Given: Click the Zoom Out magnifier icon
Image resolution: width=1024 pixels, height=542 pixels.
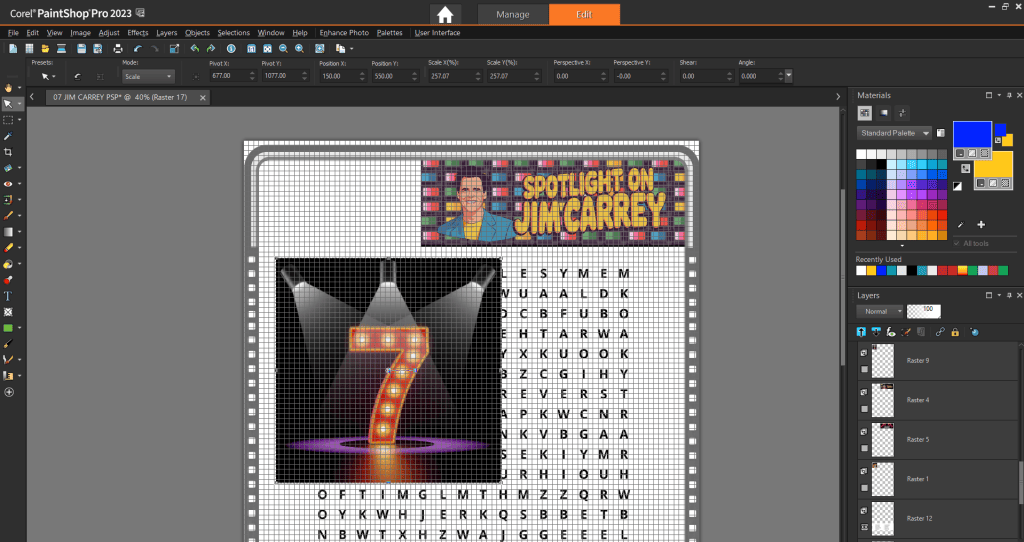Looking at the screenshot, I should [x=283, y=48].
